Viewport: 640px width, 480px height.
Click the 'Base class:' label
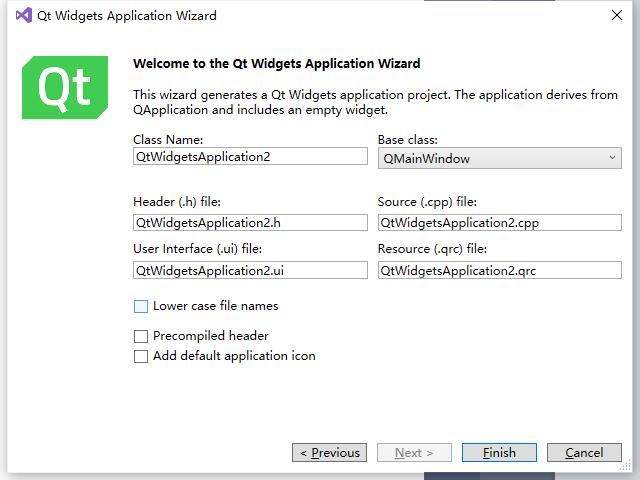[407, 140]
